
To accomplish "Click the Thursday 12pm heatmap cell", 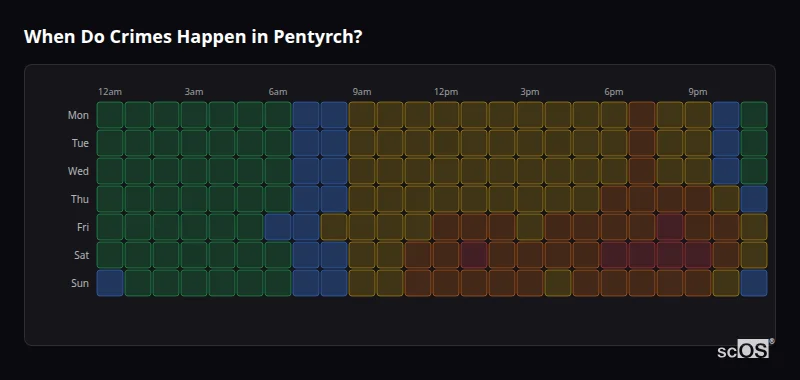I will 446,198.
